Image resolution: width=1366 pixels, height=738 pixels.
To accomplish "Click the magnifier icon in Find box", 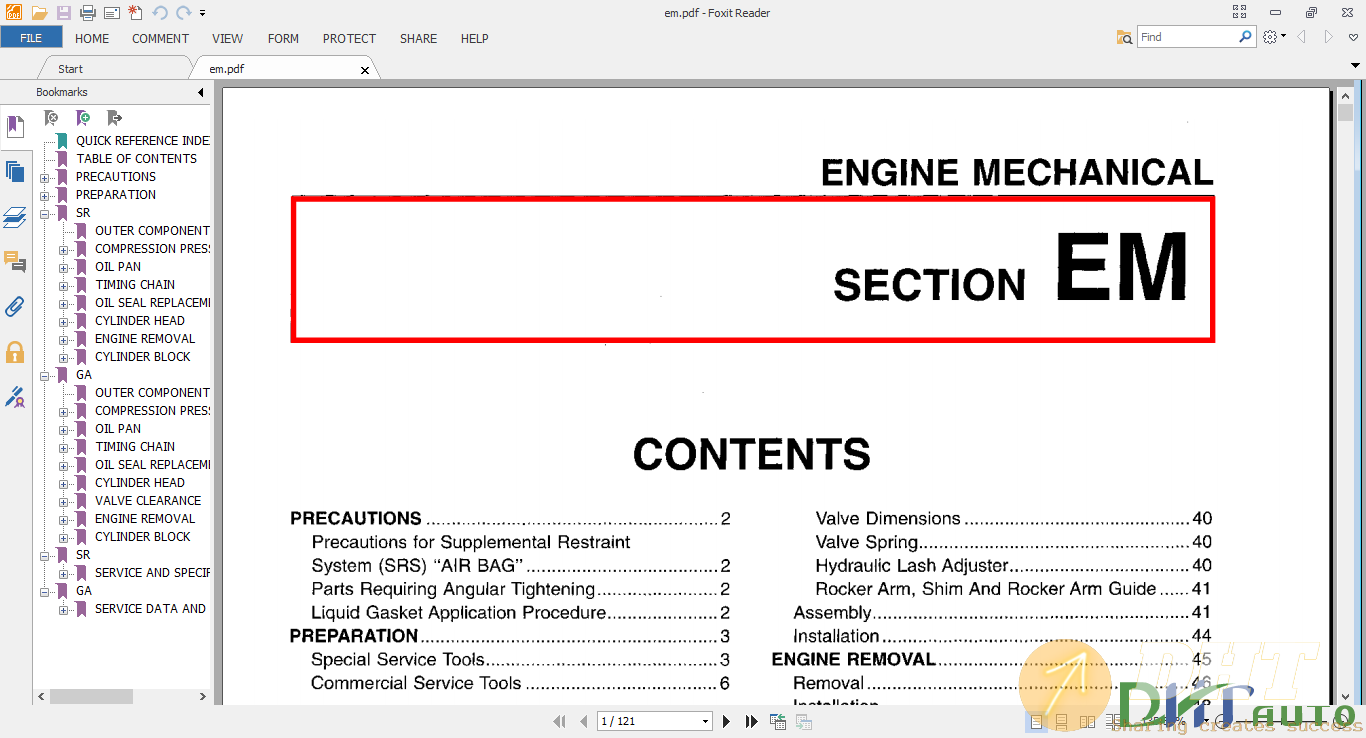I will [x=1245, y=37].
